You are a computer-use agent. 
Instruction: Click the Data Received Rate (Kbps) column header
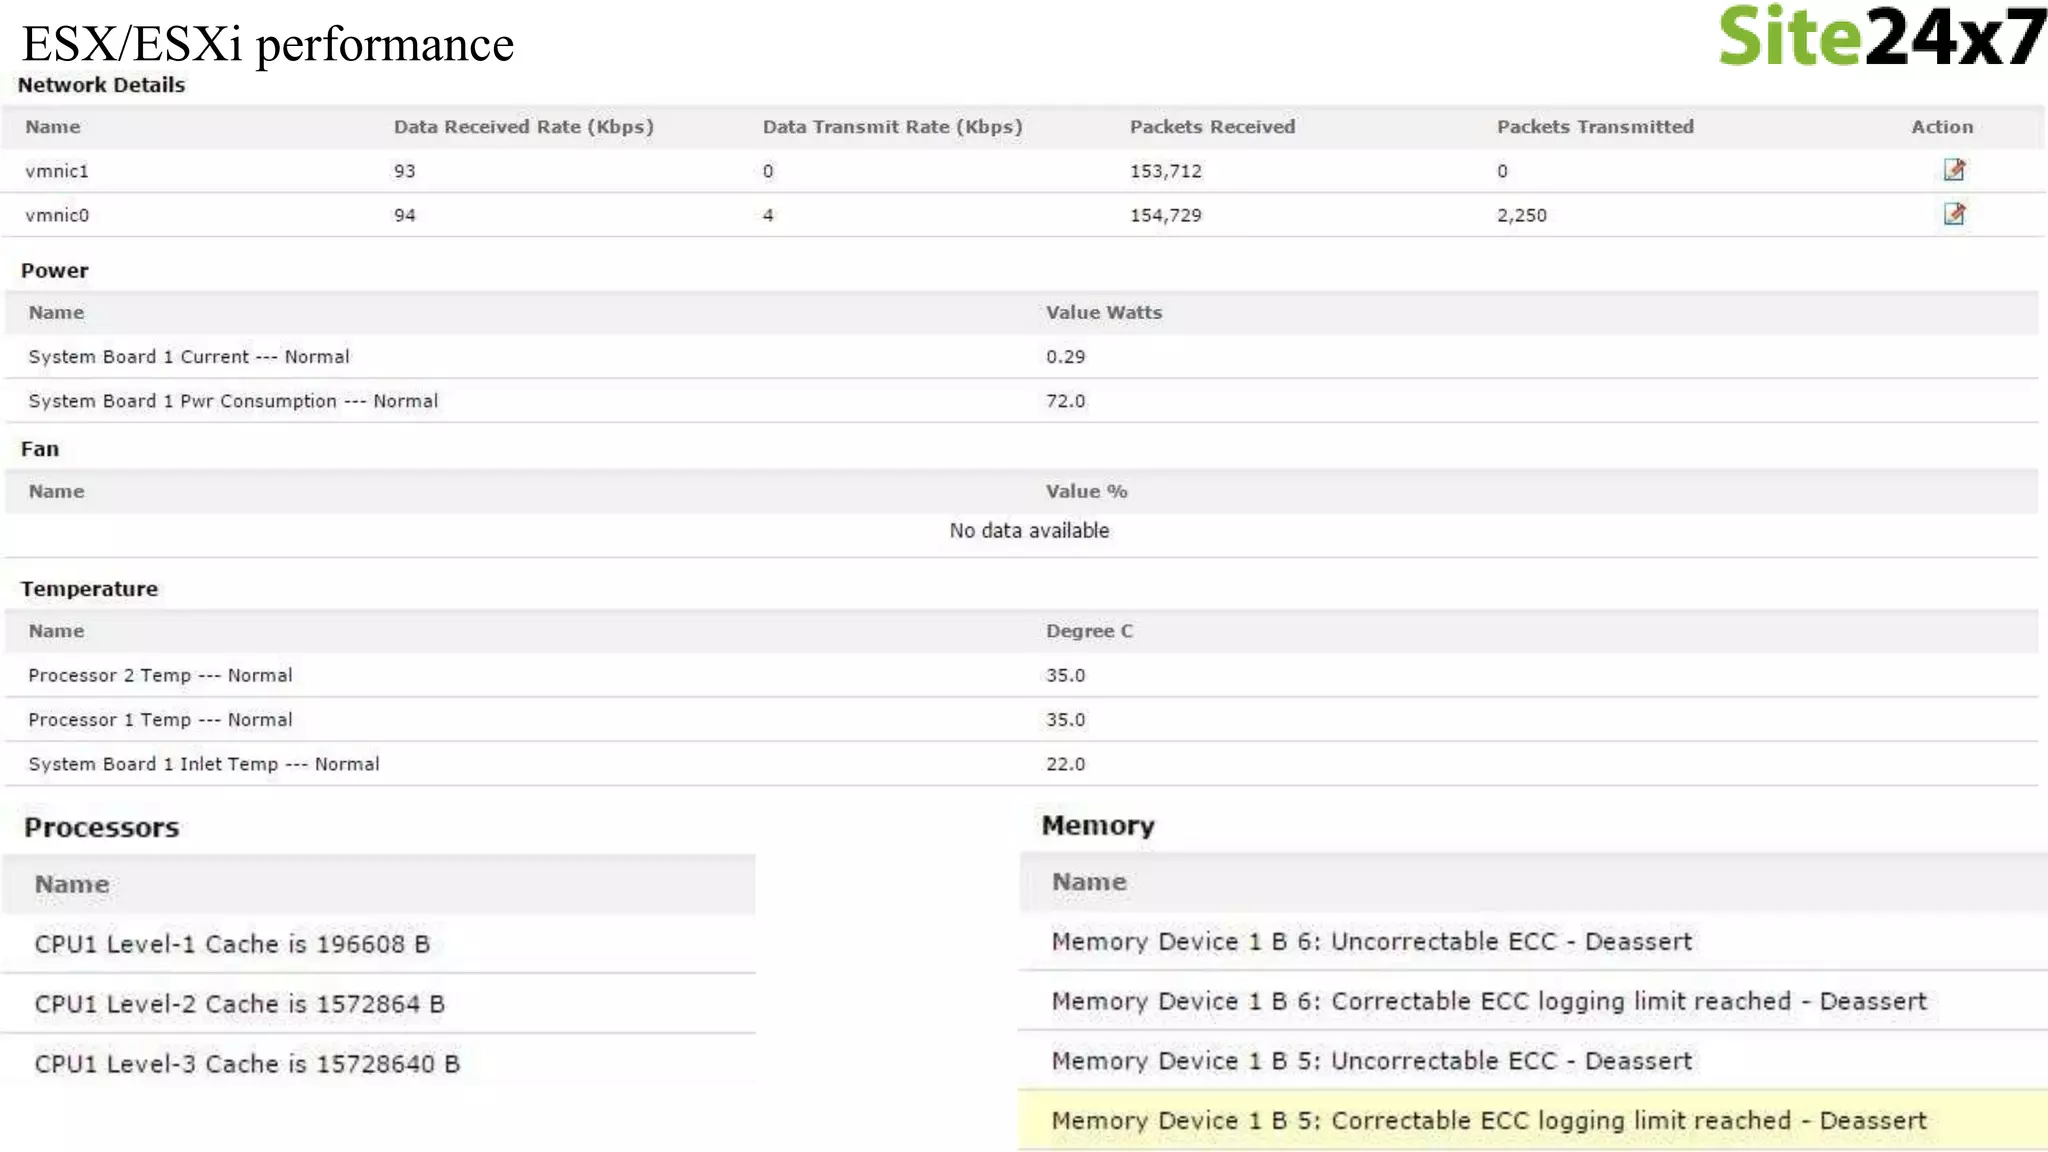coord(523,127)
